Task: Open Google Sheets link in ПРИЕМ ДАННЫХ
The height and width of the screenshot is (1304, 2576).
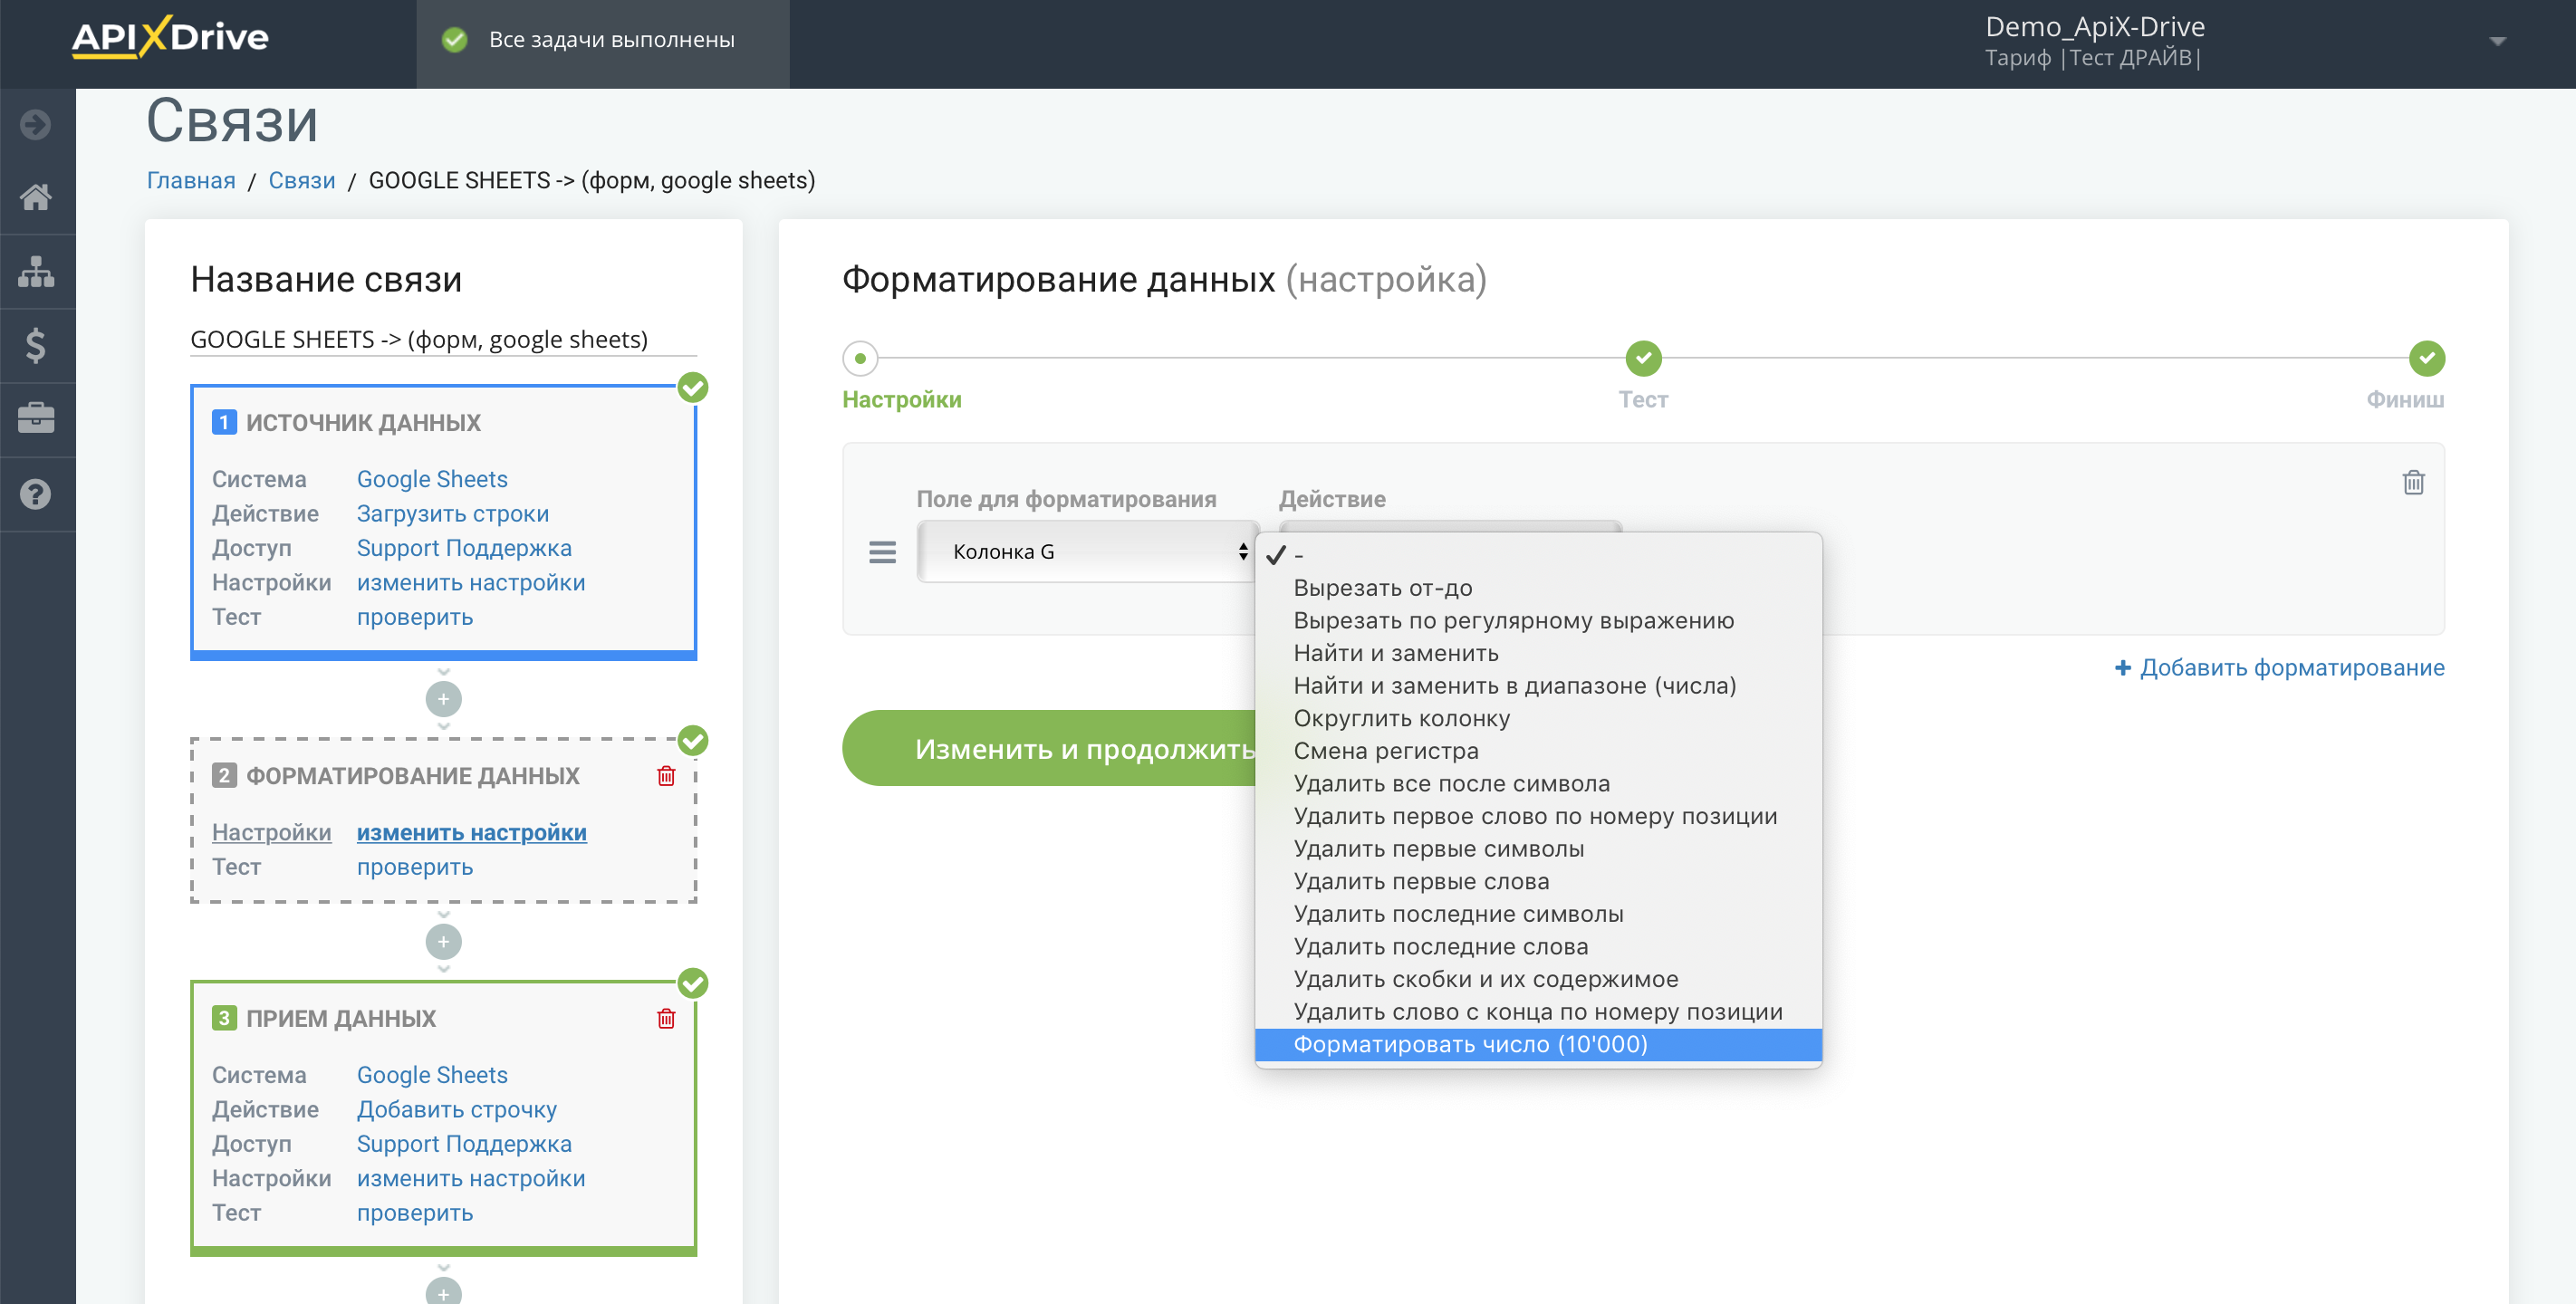Action: pos(432,1075)
